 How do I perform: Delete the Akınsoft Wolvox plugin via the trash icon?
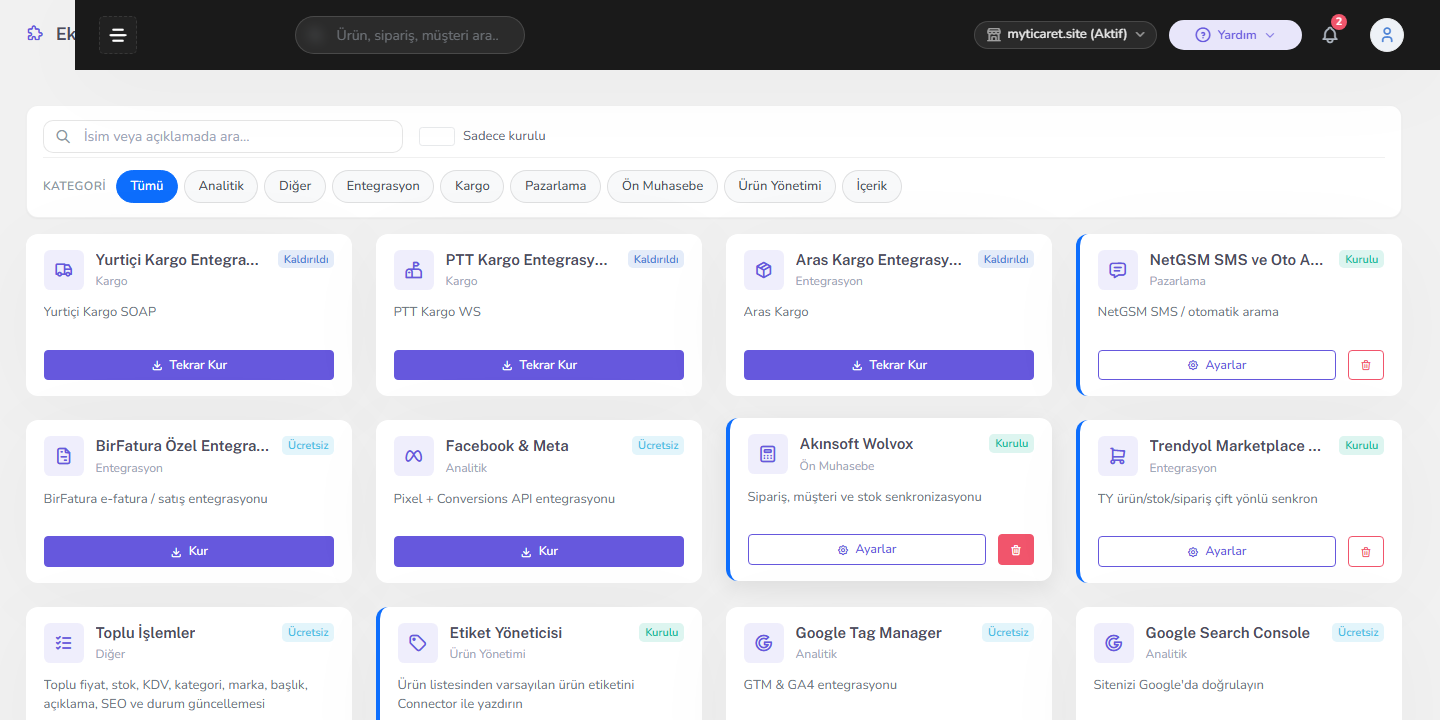click(x=1016, y=549)
